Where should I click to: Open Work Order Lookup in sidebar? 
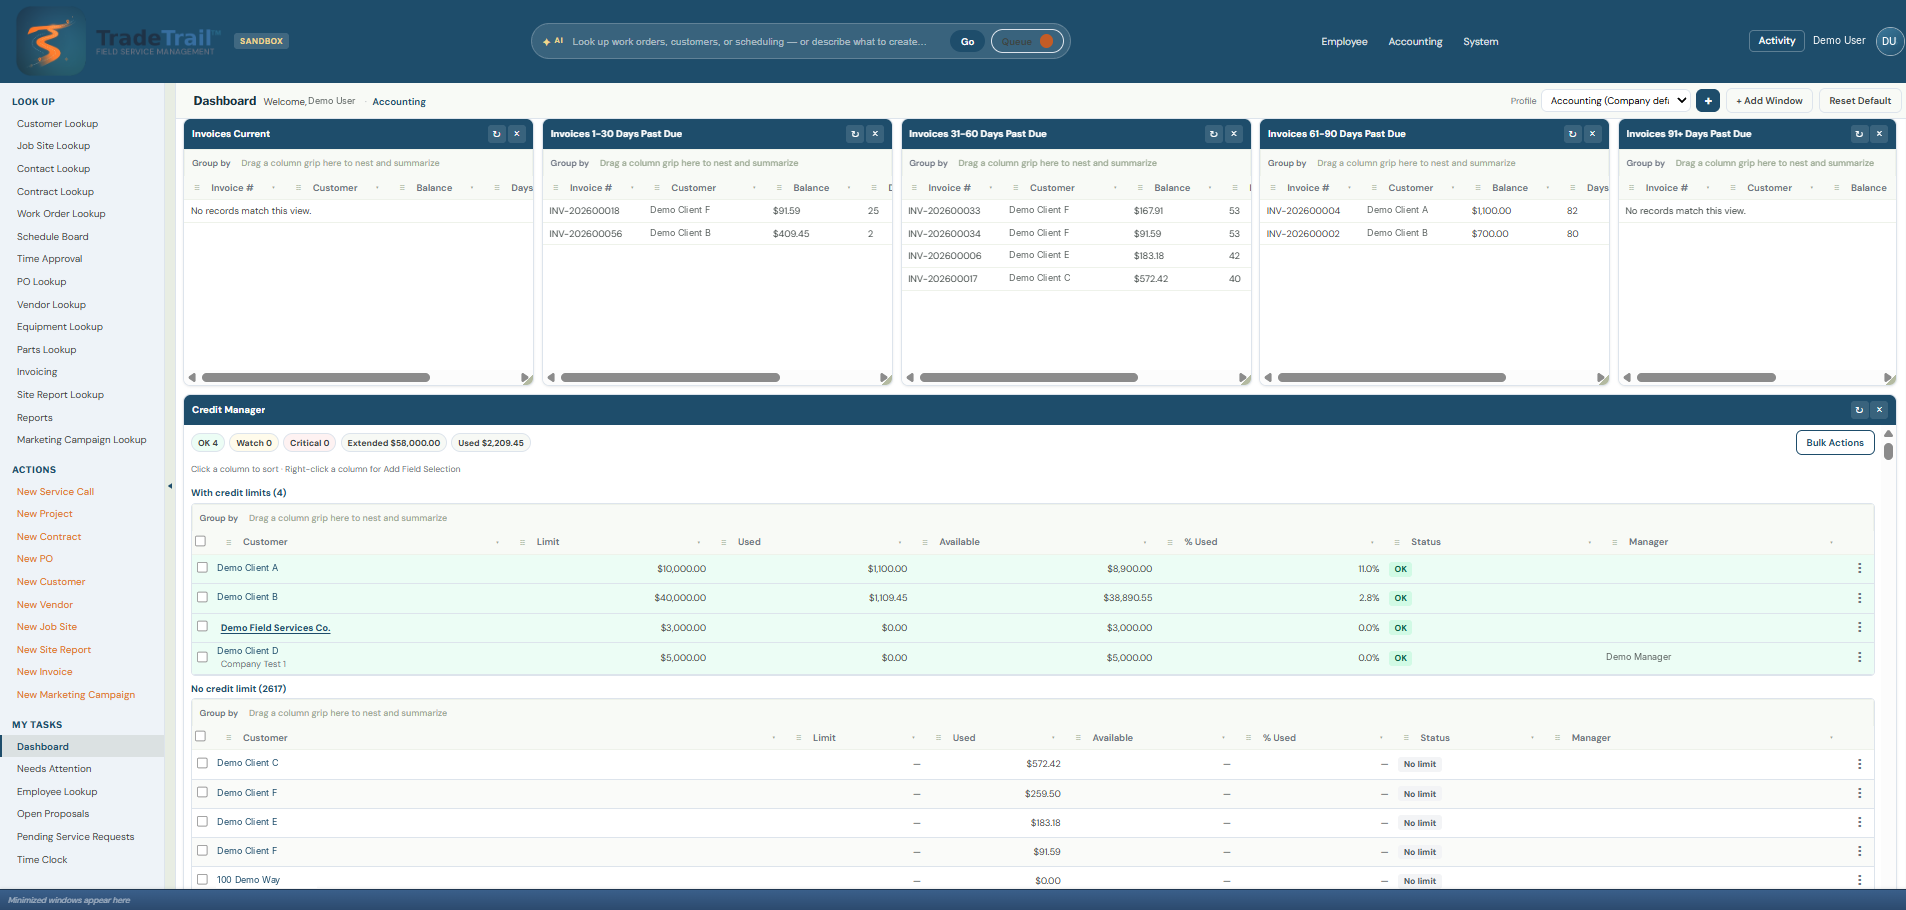(x=61, y=214)
